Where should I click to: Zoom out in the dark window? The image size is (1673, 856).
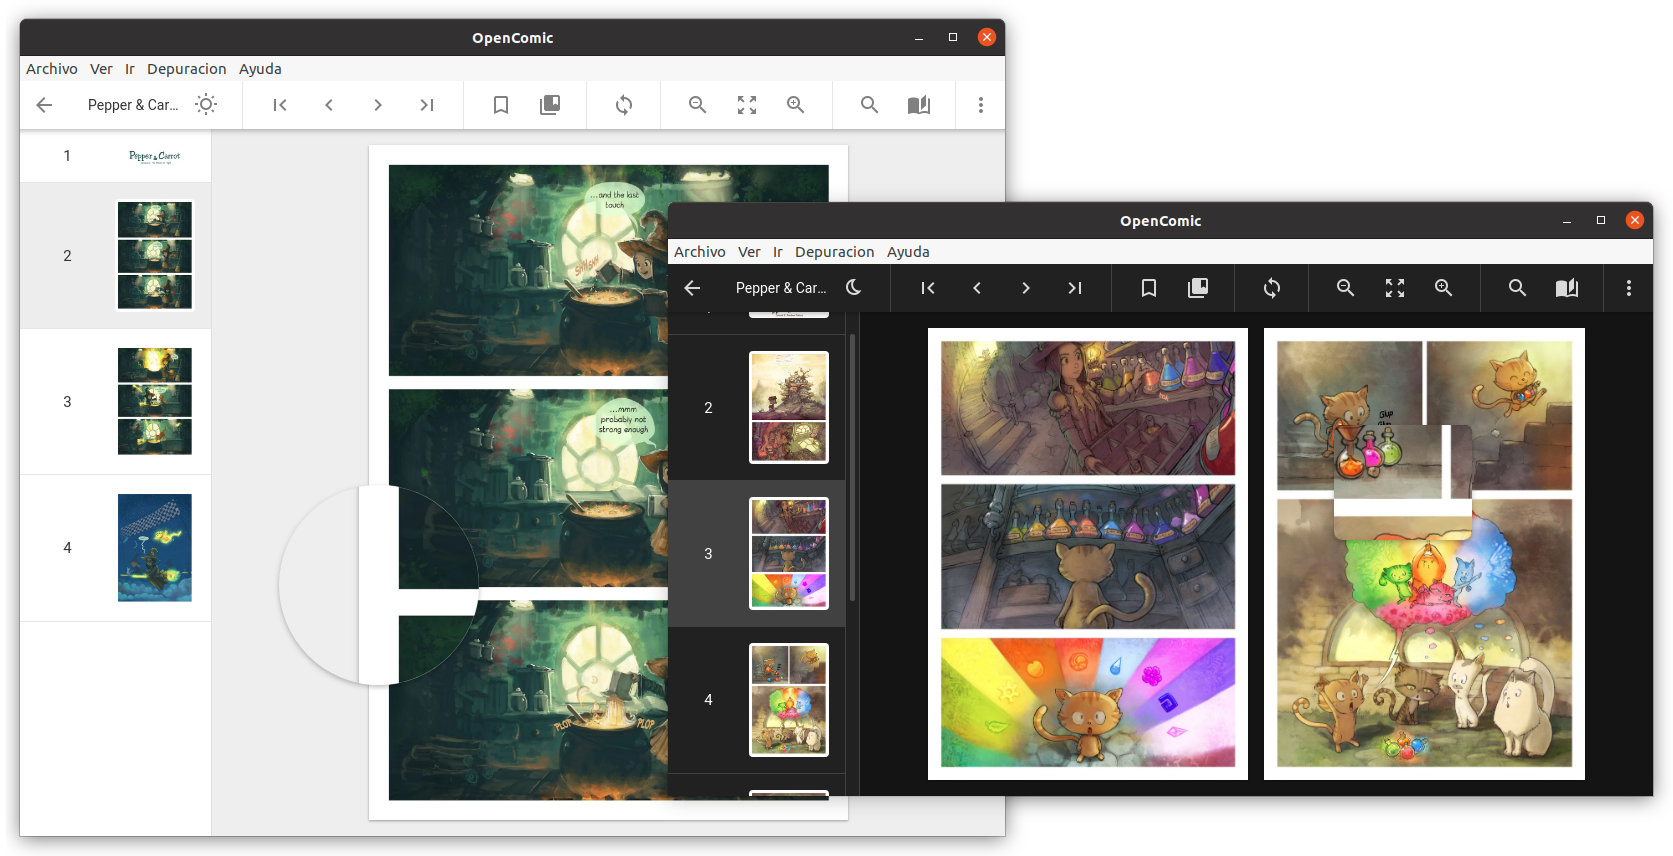coord(1346,288)
